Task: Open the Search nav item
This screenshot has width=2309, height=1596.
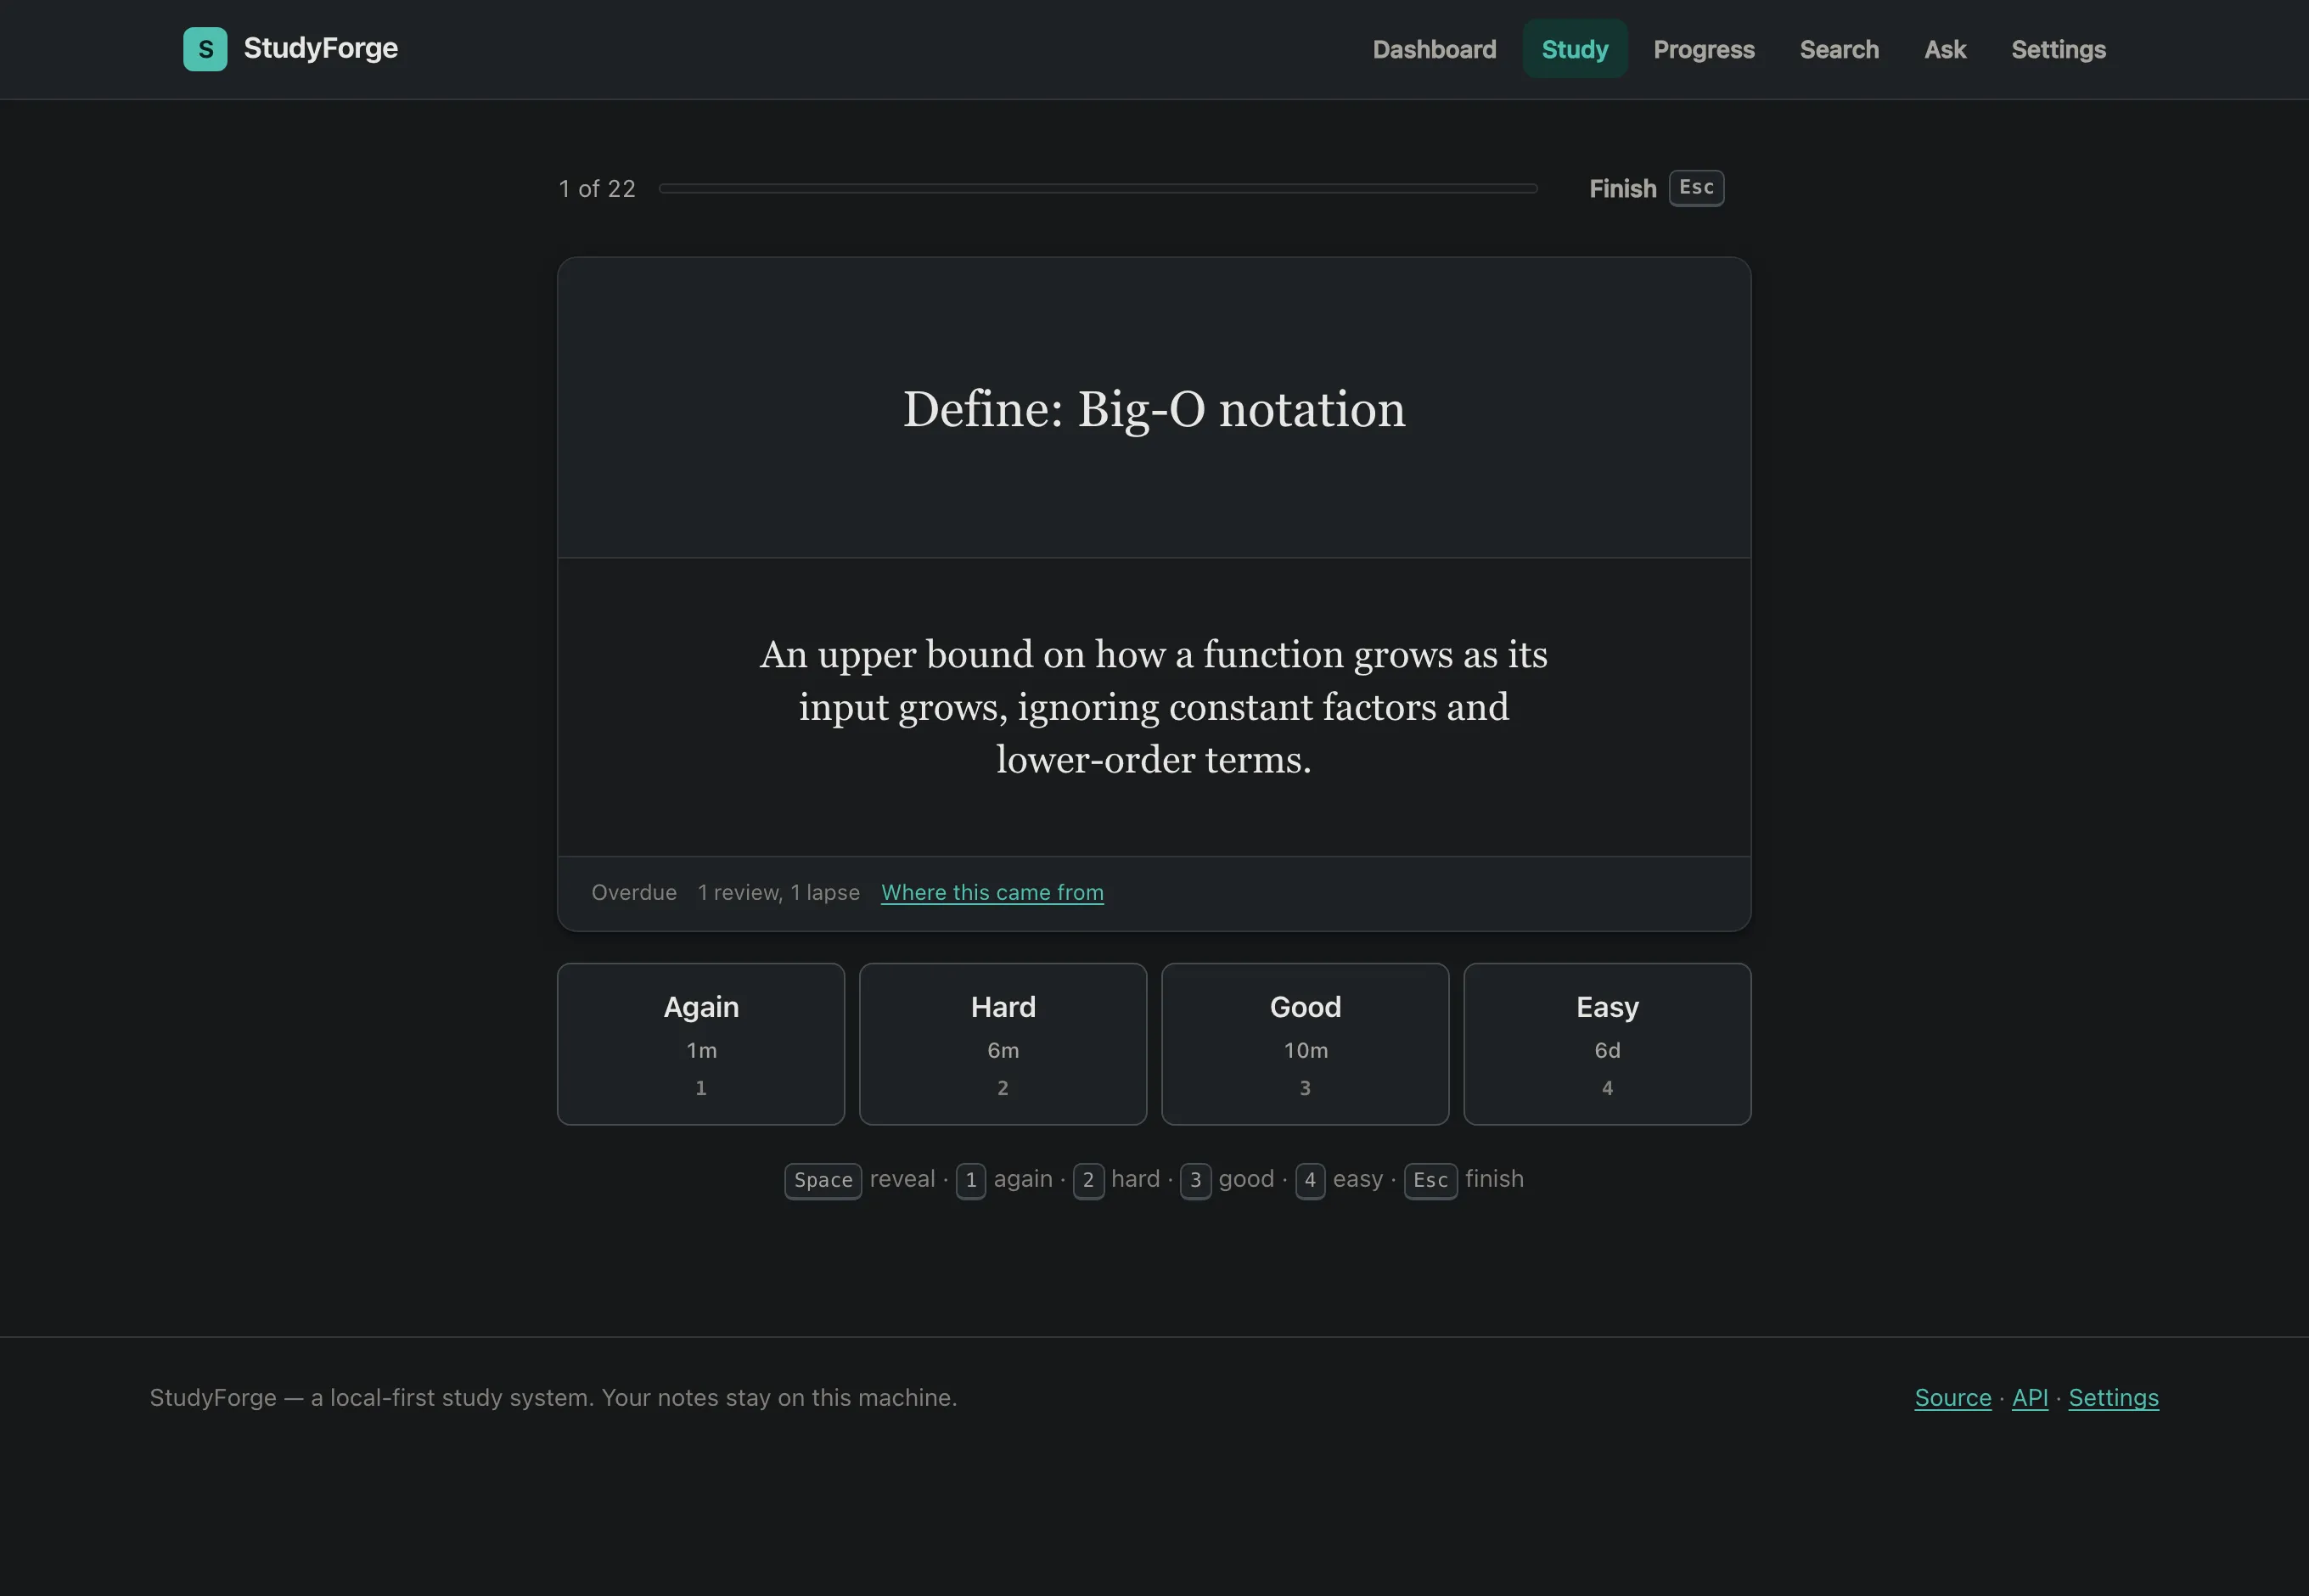Action: click(1839, 49)
